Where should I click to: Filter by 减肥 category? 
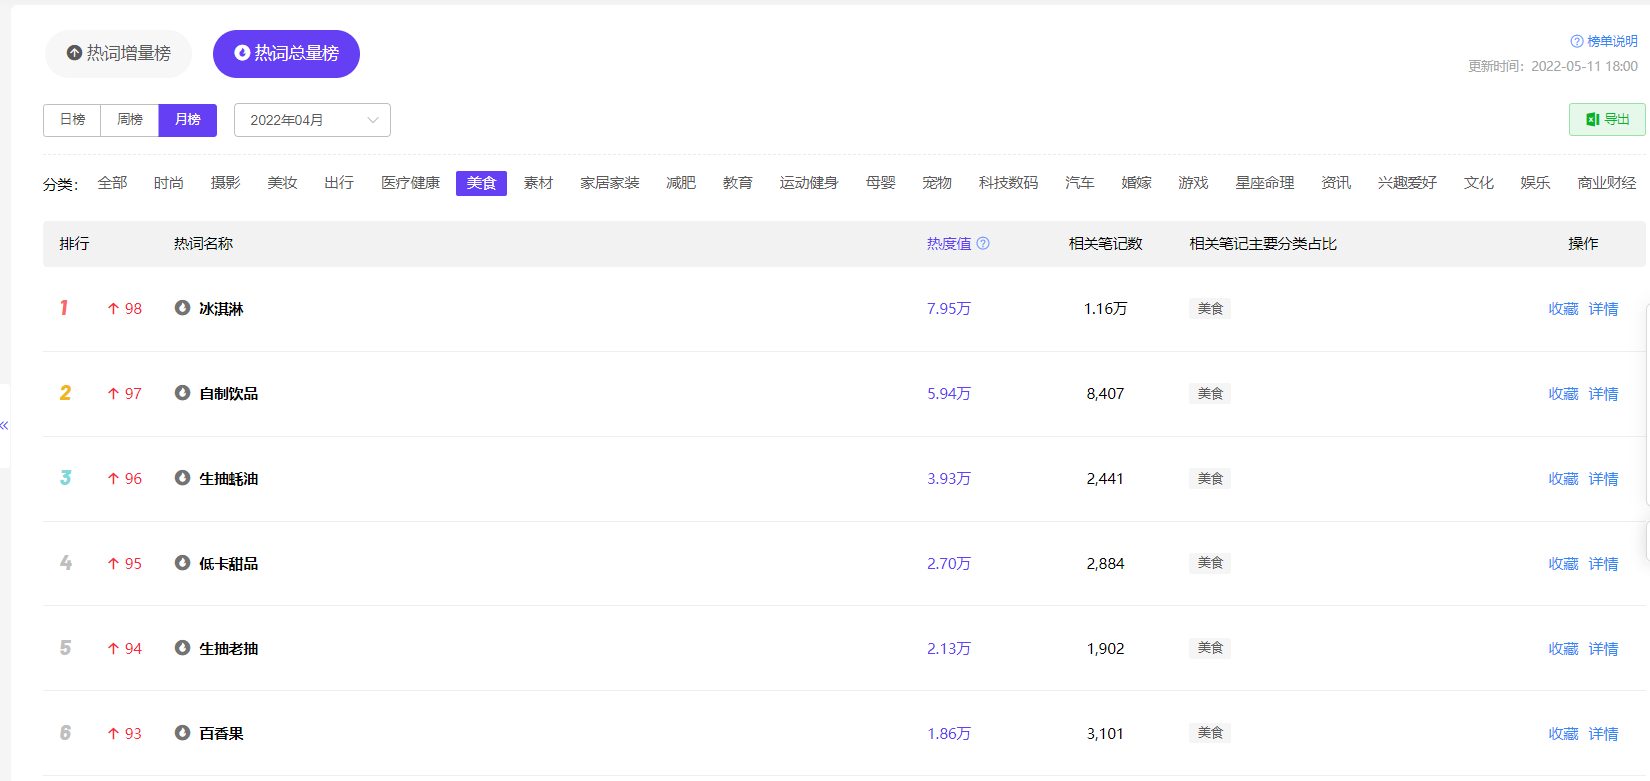(x=681, y=183)
